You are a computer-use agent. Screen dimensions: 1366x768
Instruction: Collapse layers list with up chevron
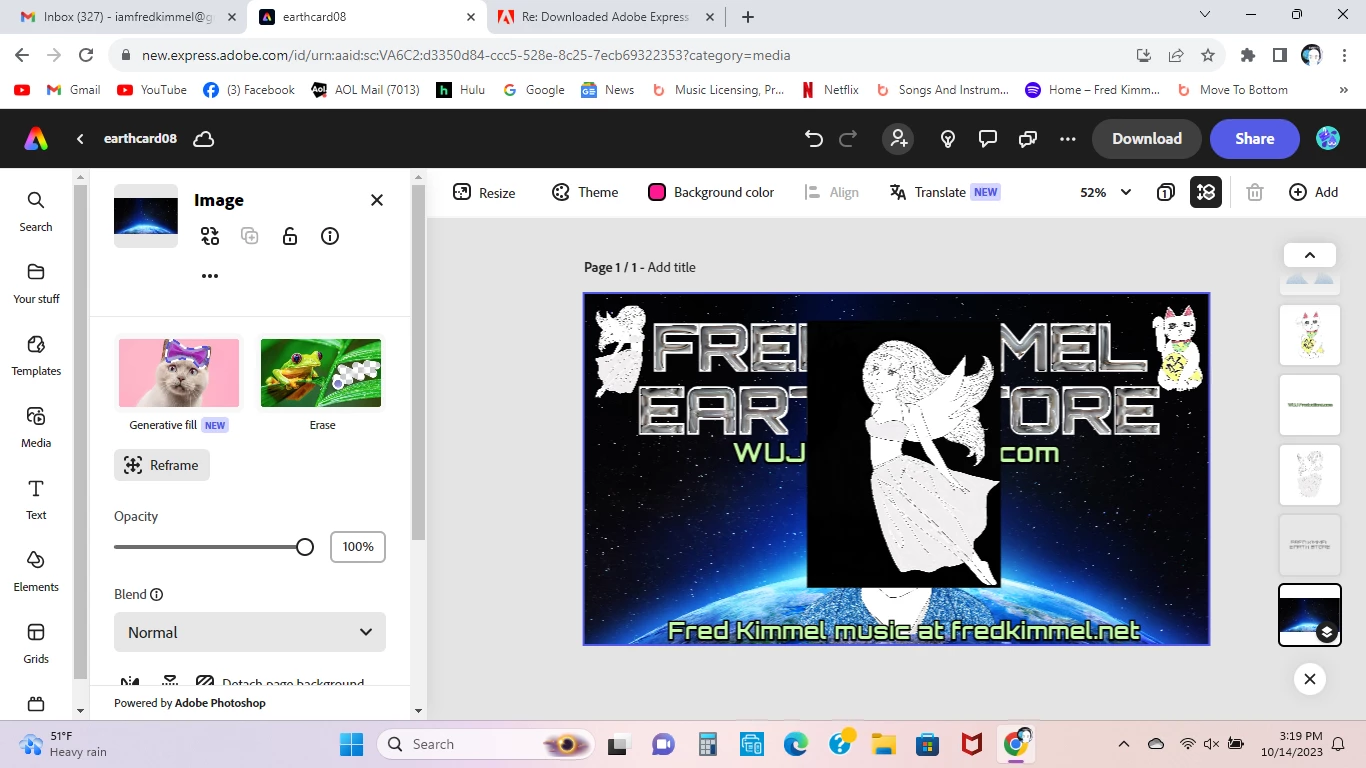point(1310,254)
